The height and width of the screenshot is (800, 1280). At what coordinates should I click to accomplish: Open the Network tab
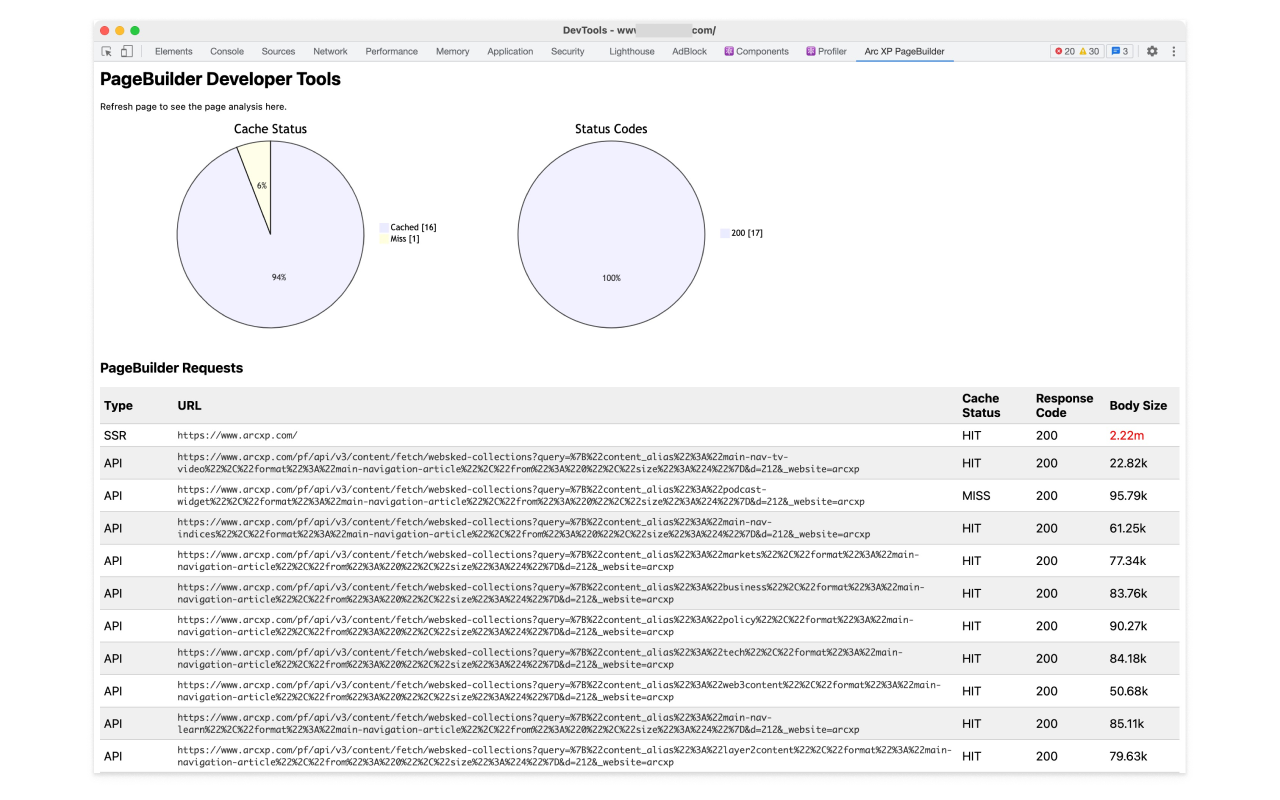coord(330,51)
